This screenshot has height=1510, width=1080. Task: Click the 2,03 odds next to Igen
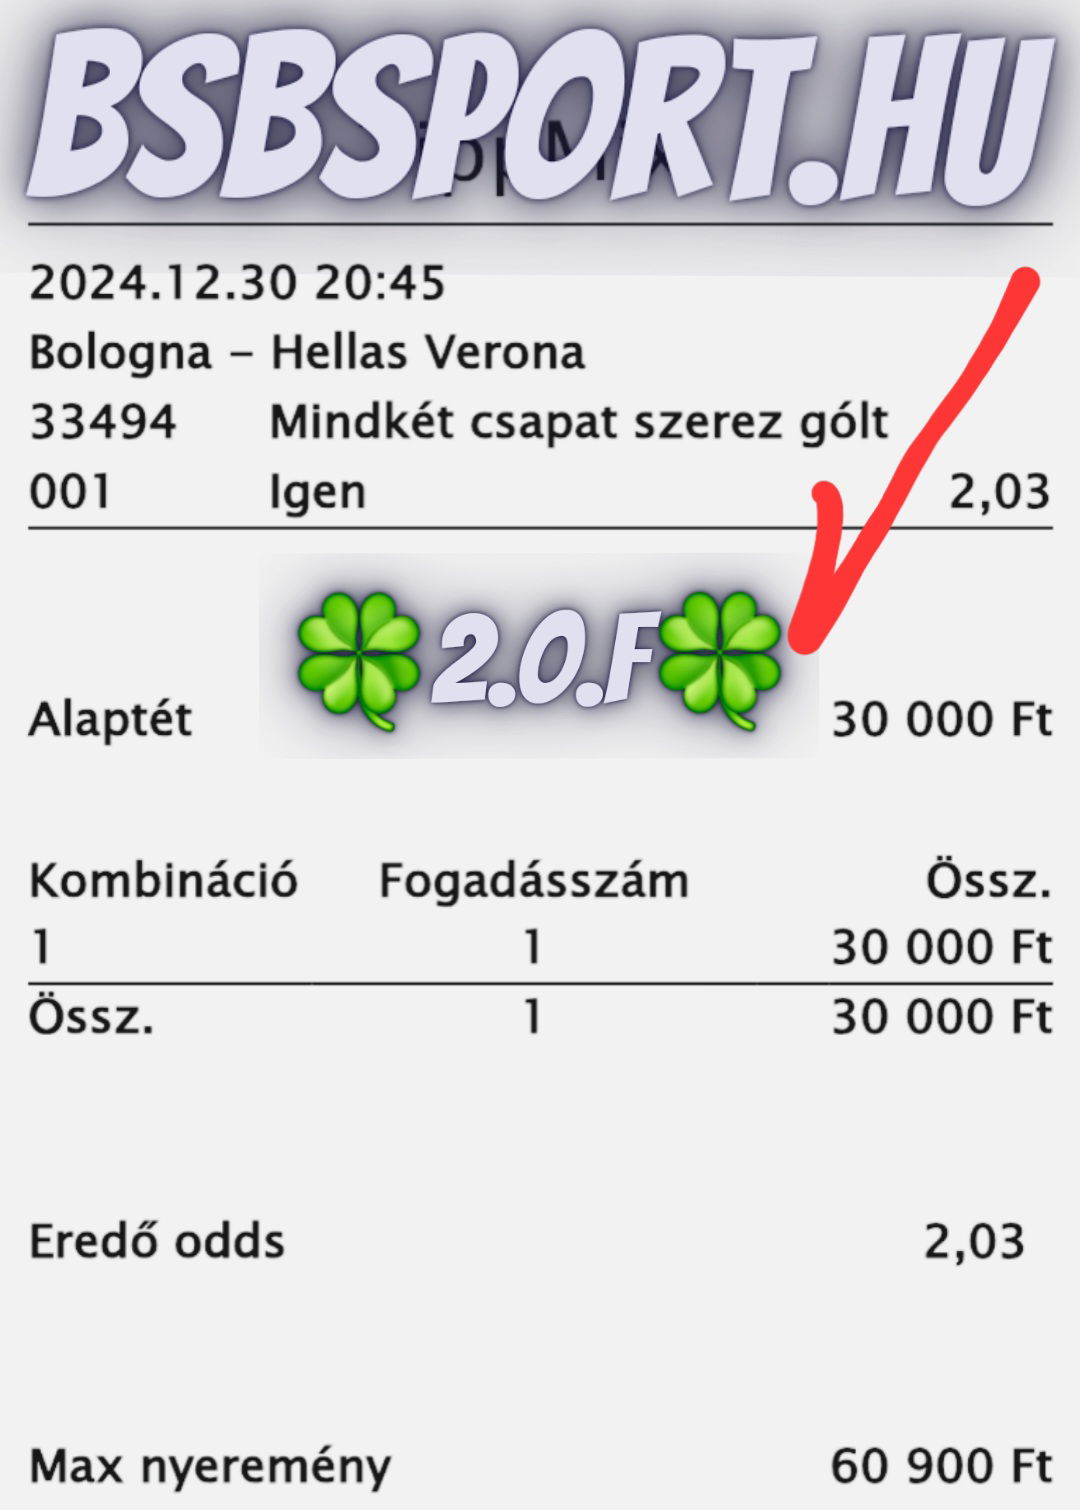(x=999, y=492)
